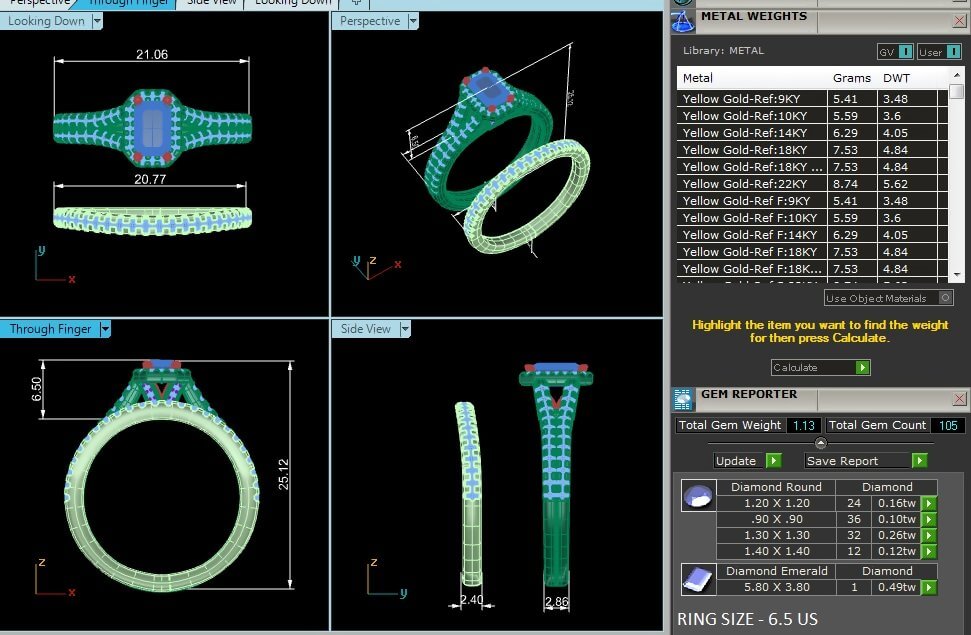Click the Gem Reporter panel icon
The width and height of the screenshot is (971, 635).
pyautogui.click(x=683, y=399)
